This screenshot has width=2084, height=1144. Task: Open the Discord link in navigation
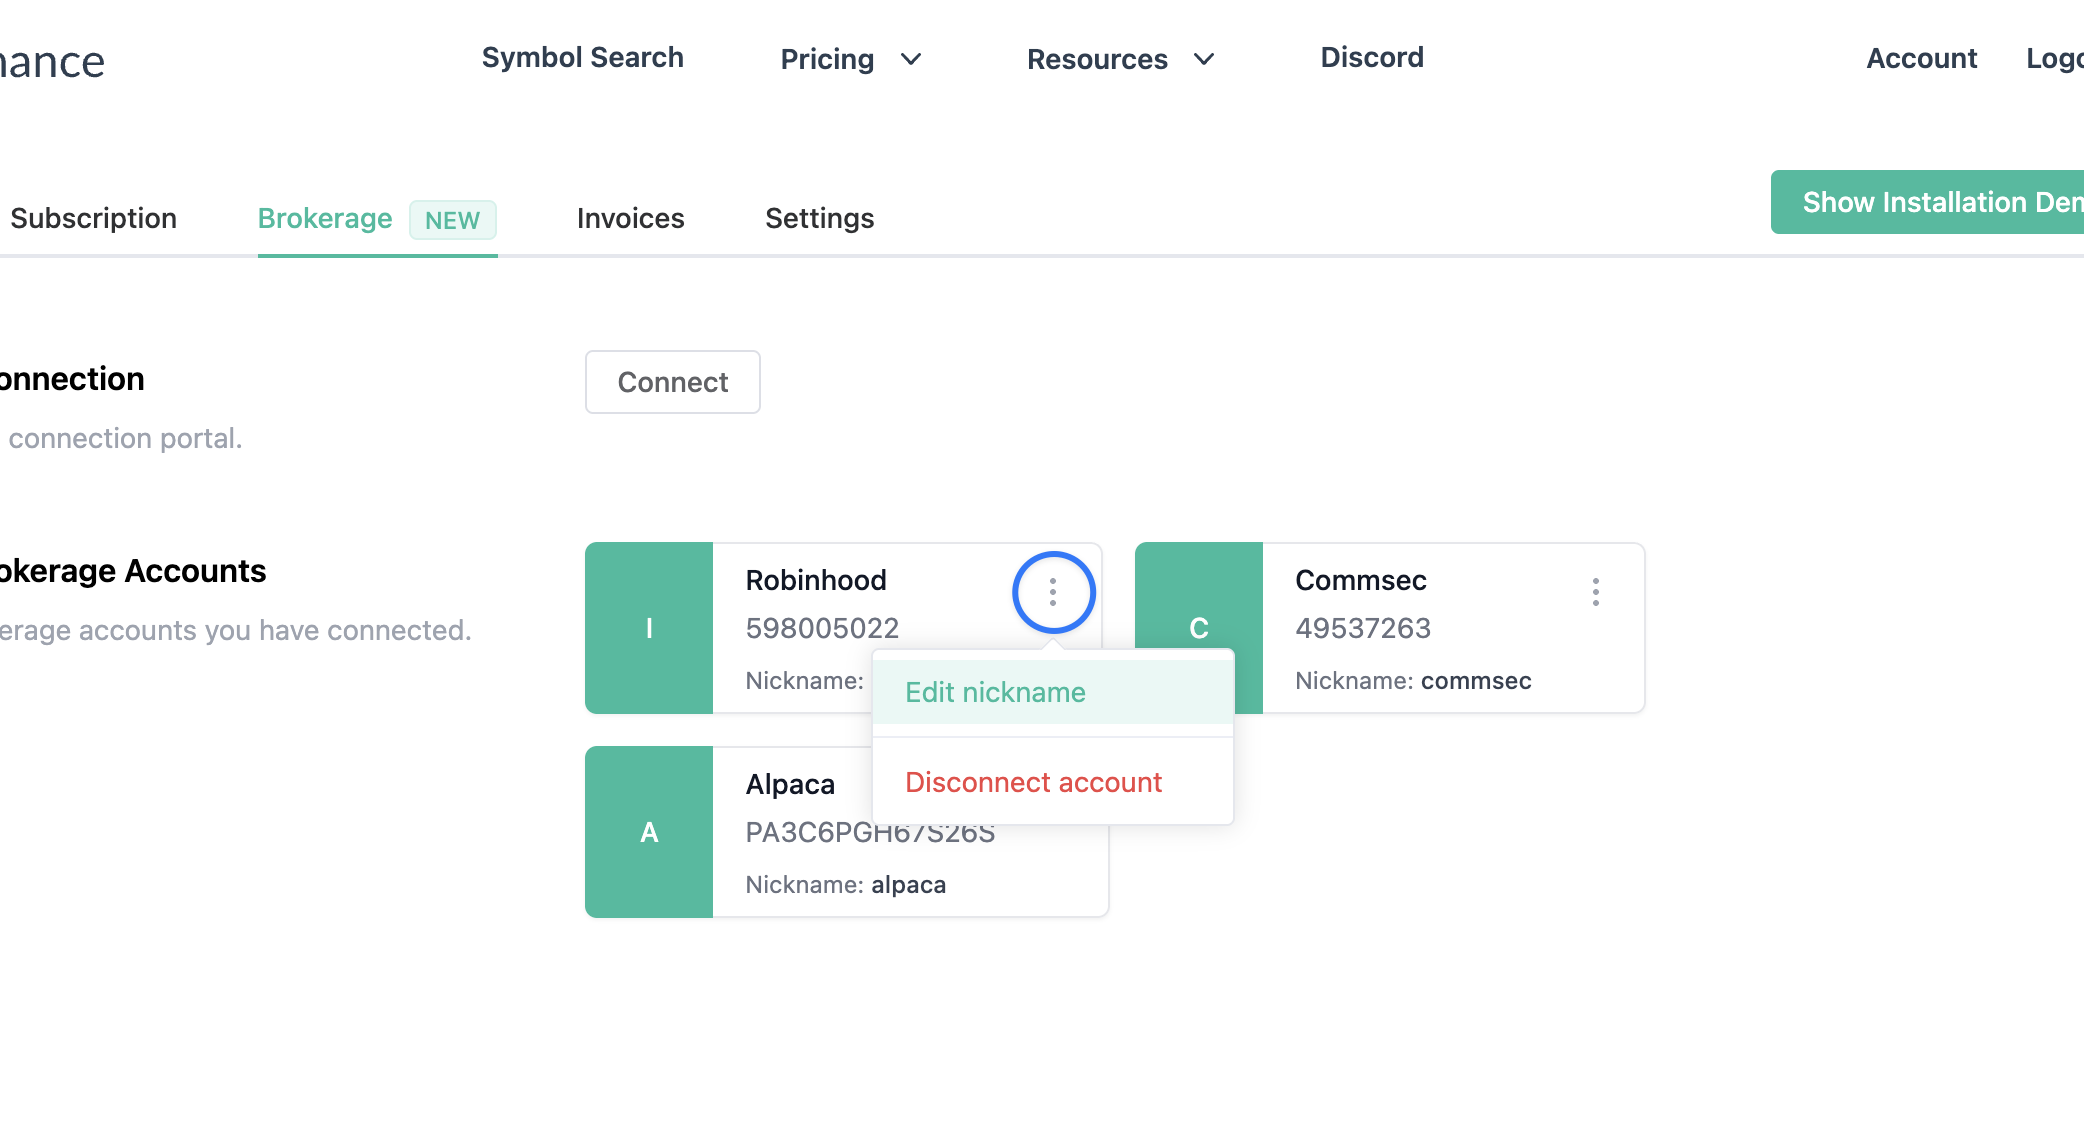coord(1371,57)
